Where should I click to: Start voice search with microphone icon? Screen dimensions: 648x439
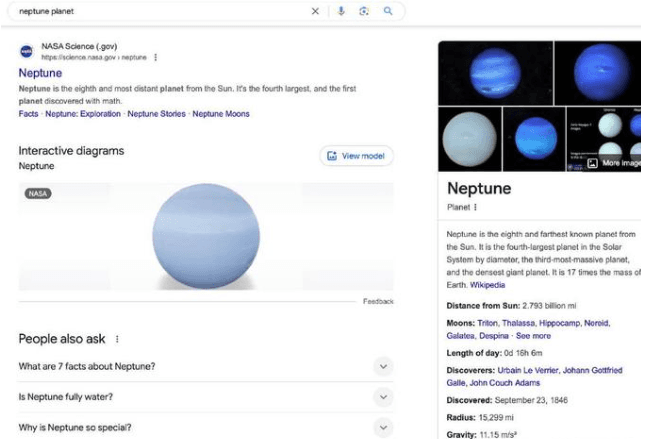pos(341,11)
